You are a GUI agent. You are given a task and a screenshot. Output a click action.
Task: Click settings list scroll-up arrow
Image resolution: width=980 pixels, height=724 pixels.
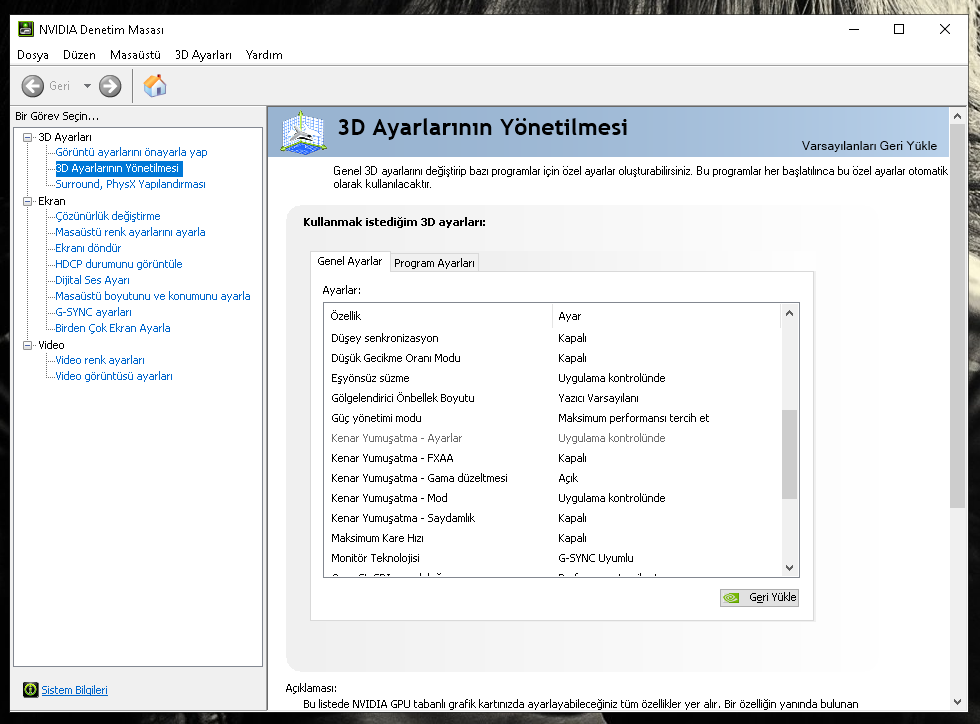coord(789,313)
